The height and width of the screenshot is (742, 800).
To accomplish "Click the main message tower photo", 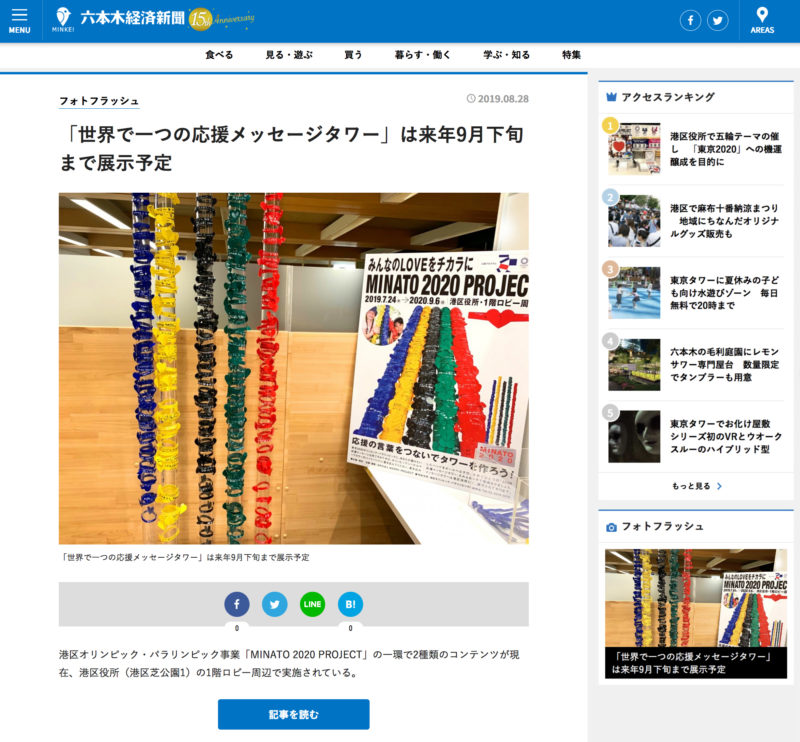I will (x=293, y=368).
